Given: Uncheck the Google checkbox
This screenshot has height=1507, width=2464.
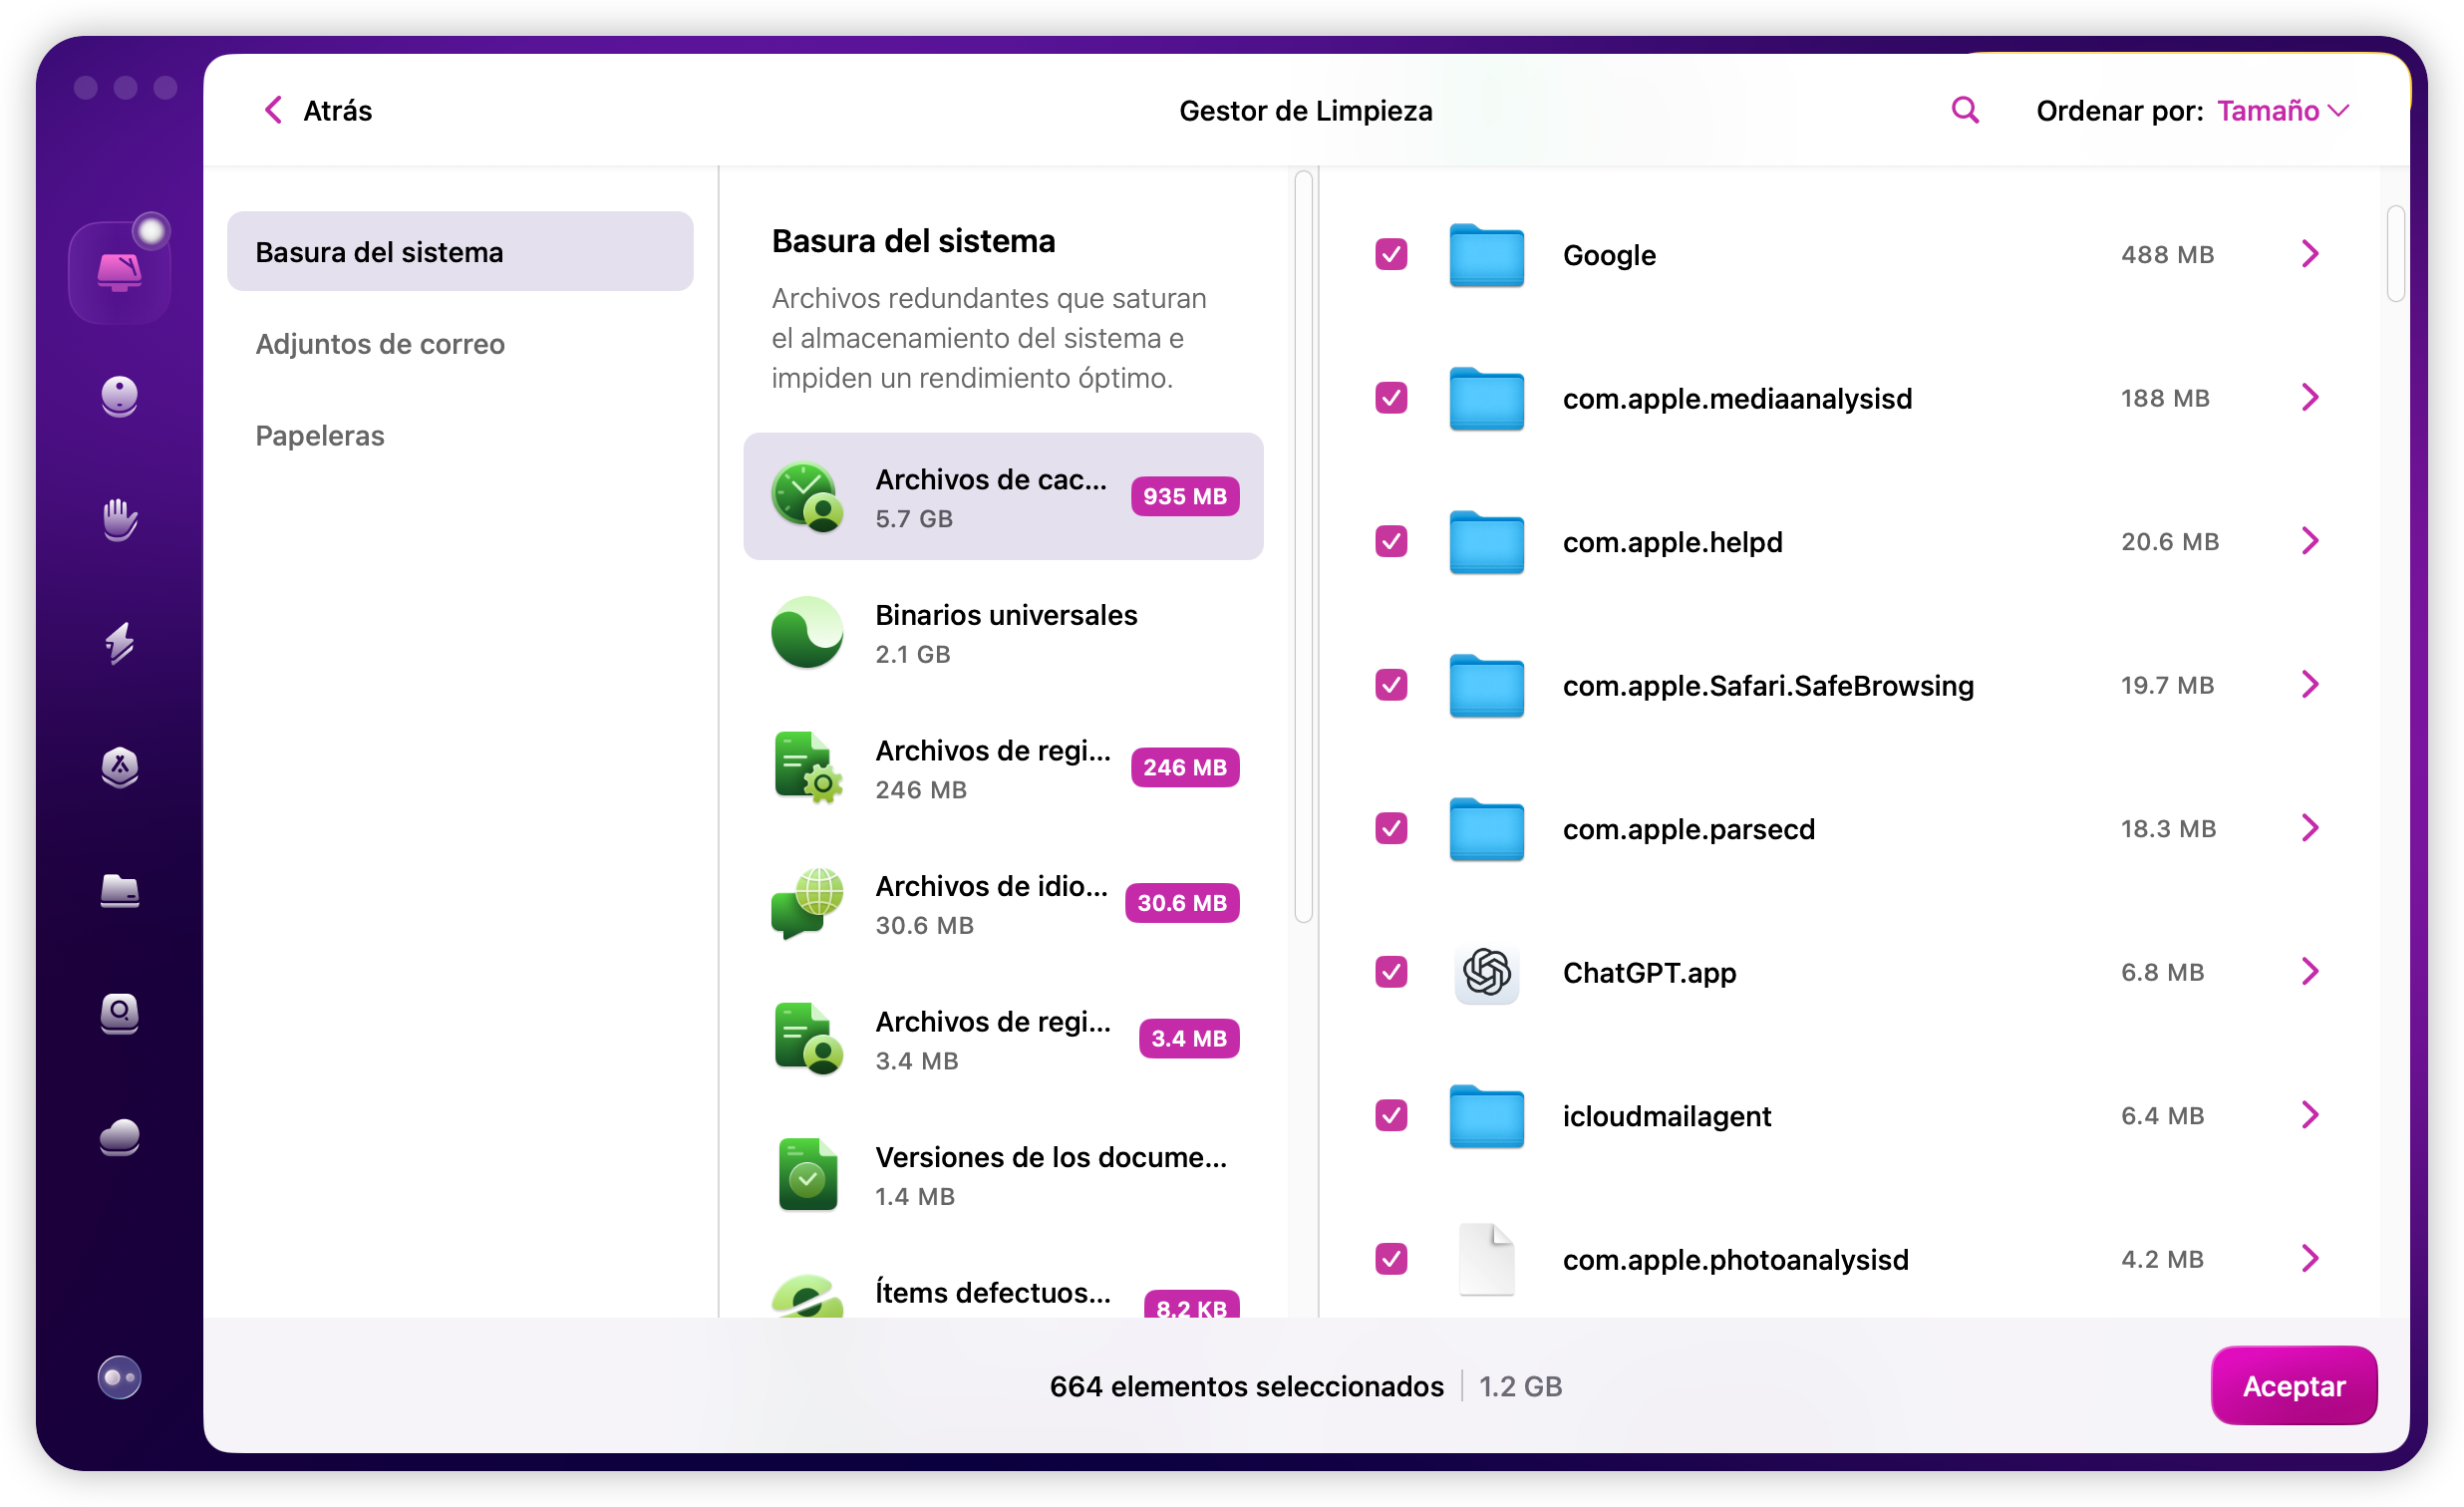Looking at the screenshot, I should (x=1390, y=254).
